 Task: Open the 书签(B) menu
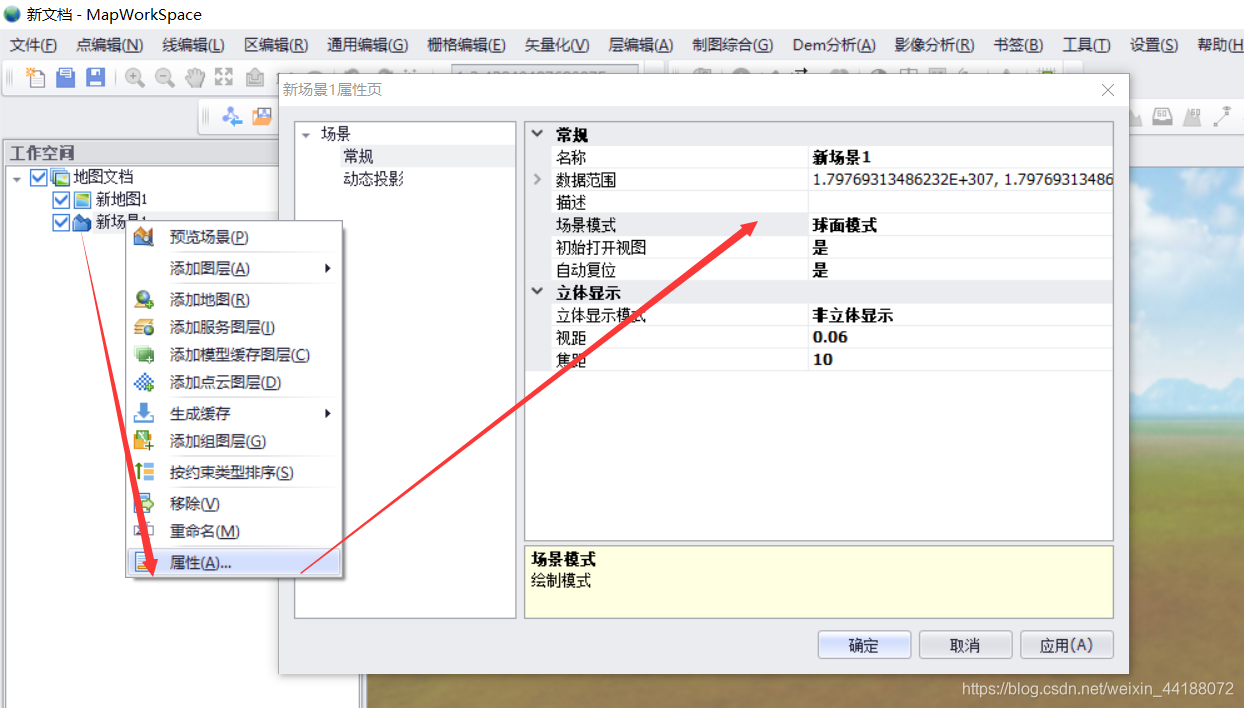[x=1018, y=45]
